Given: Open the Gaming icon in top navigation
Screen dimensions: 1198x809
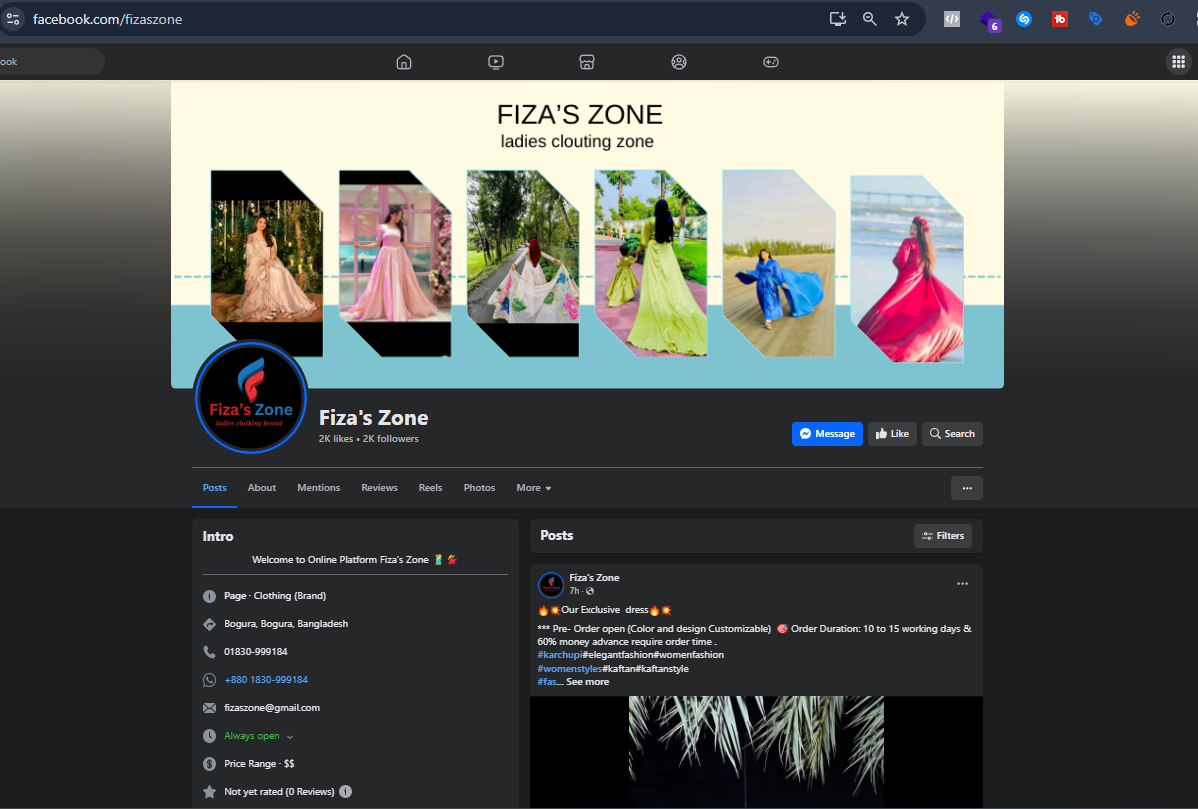Looking at the screenshot, I should (x=771, y=62).
